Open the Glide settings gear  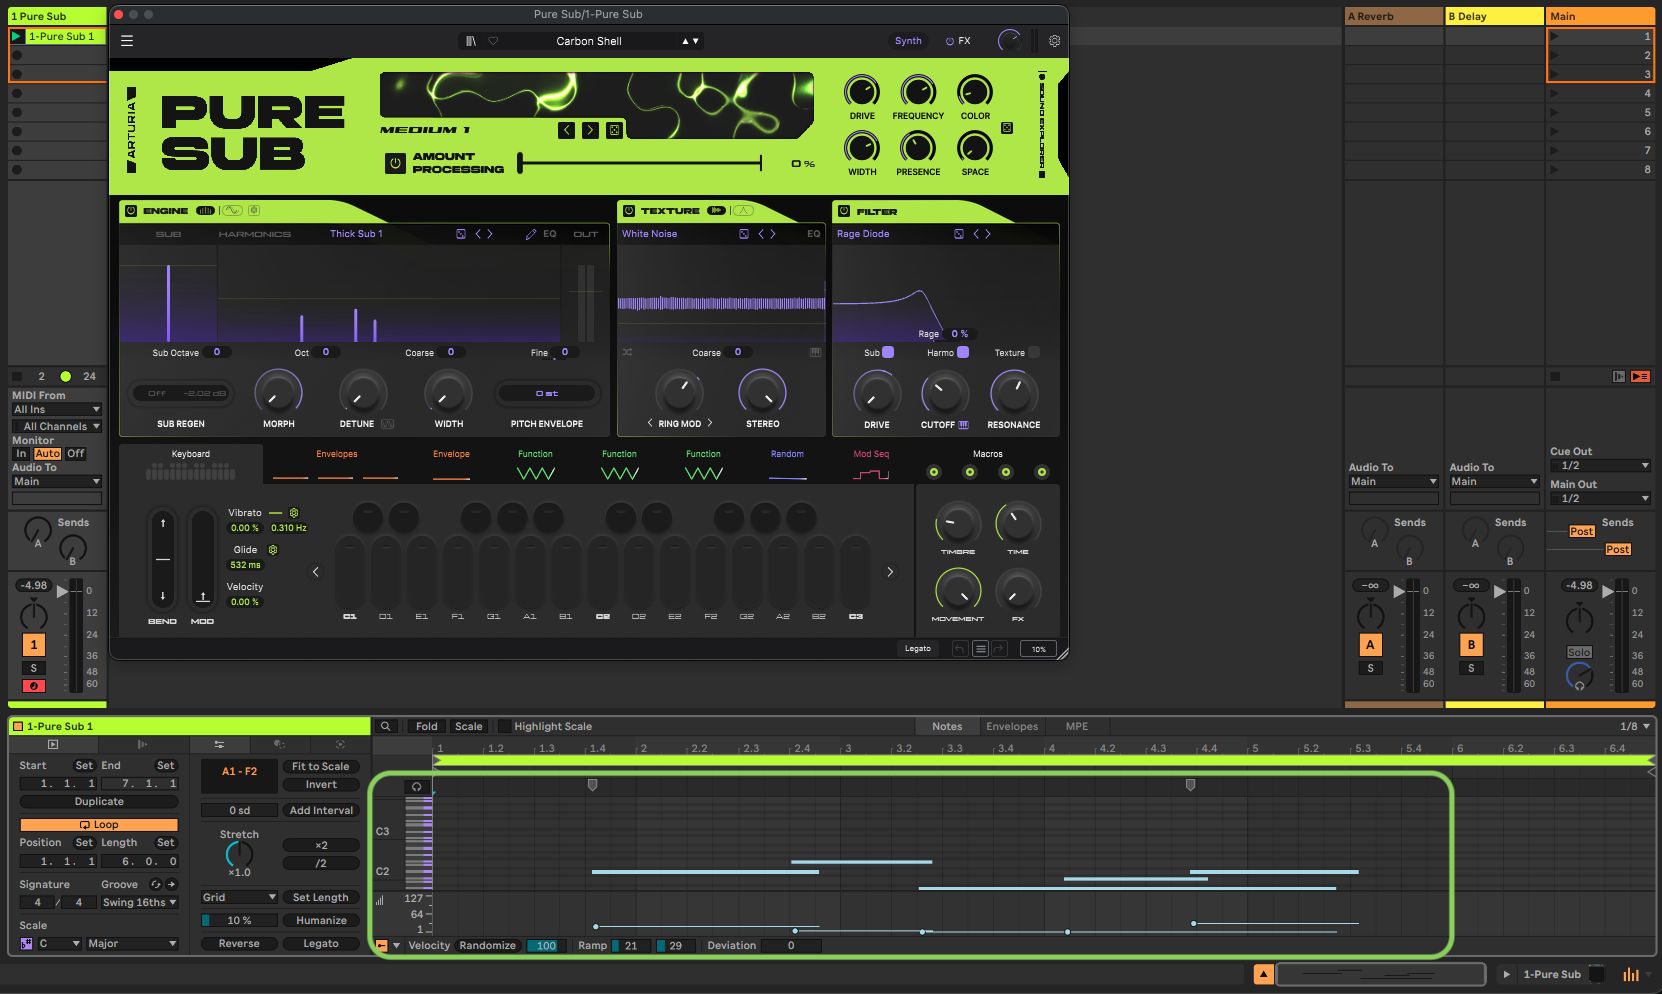[x=273, y=550]
